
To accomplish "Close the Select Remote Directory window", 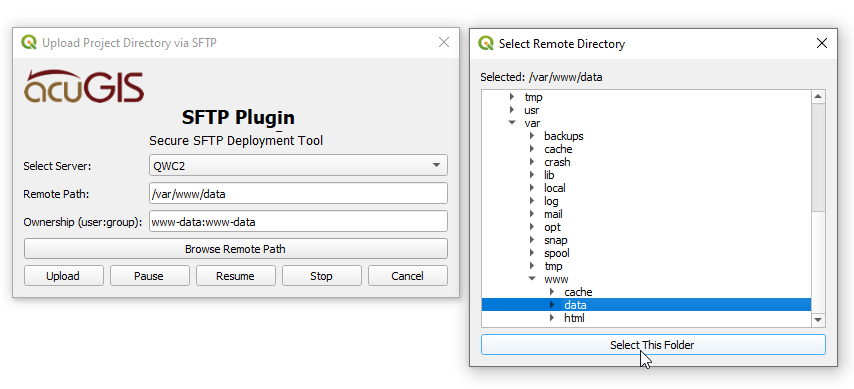I will tap(822, 43).
